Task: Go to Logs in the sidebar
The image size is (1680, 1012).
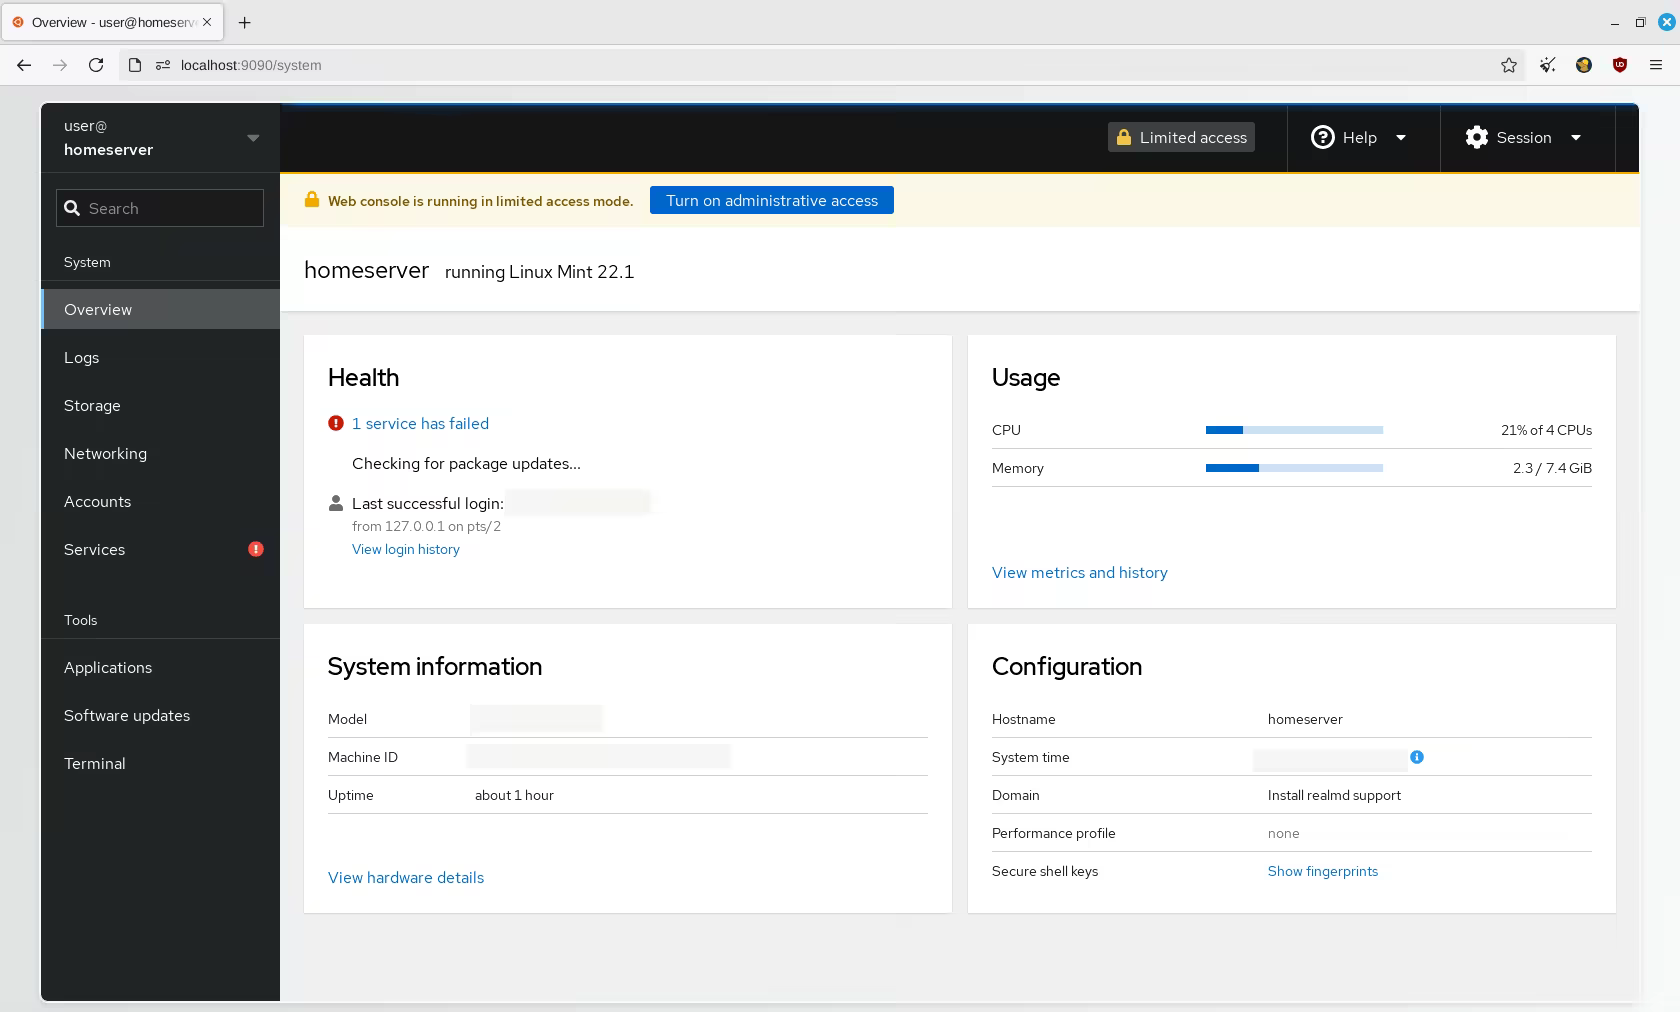Action: [82, 358]
